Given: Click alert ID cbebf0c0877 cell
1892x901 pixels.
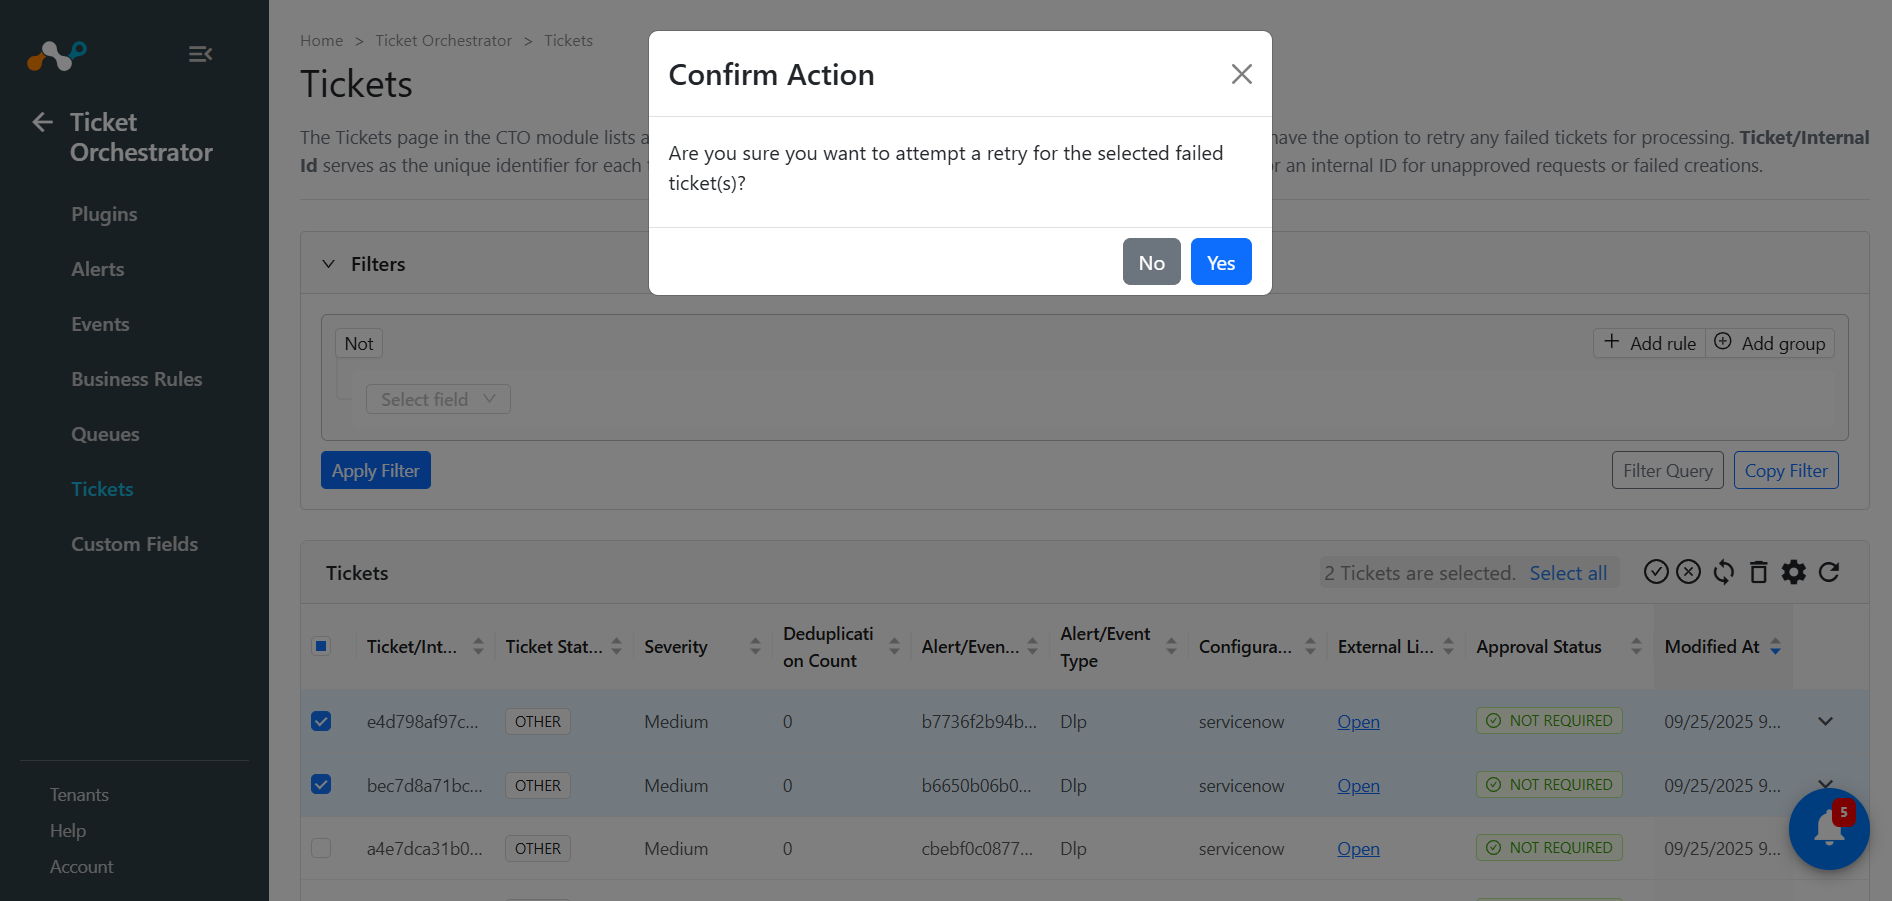Looking at the screenshot, I should click(x=977, y=849).
